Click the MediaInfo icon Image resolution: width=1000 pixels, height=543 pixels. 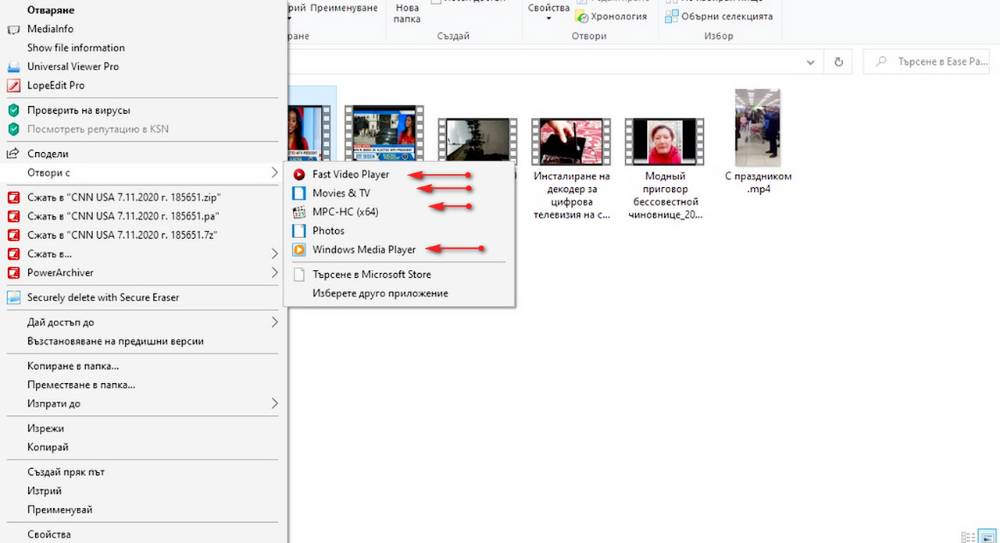pos(13,29)
